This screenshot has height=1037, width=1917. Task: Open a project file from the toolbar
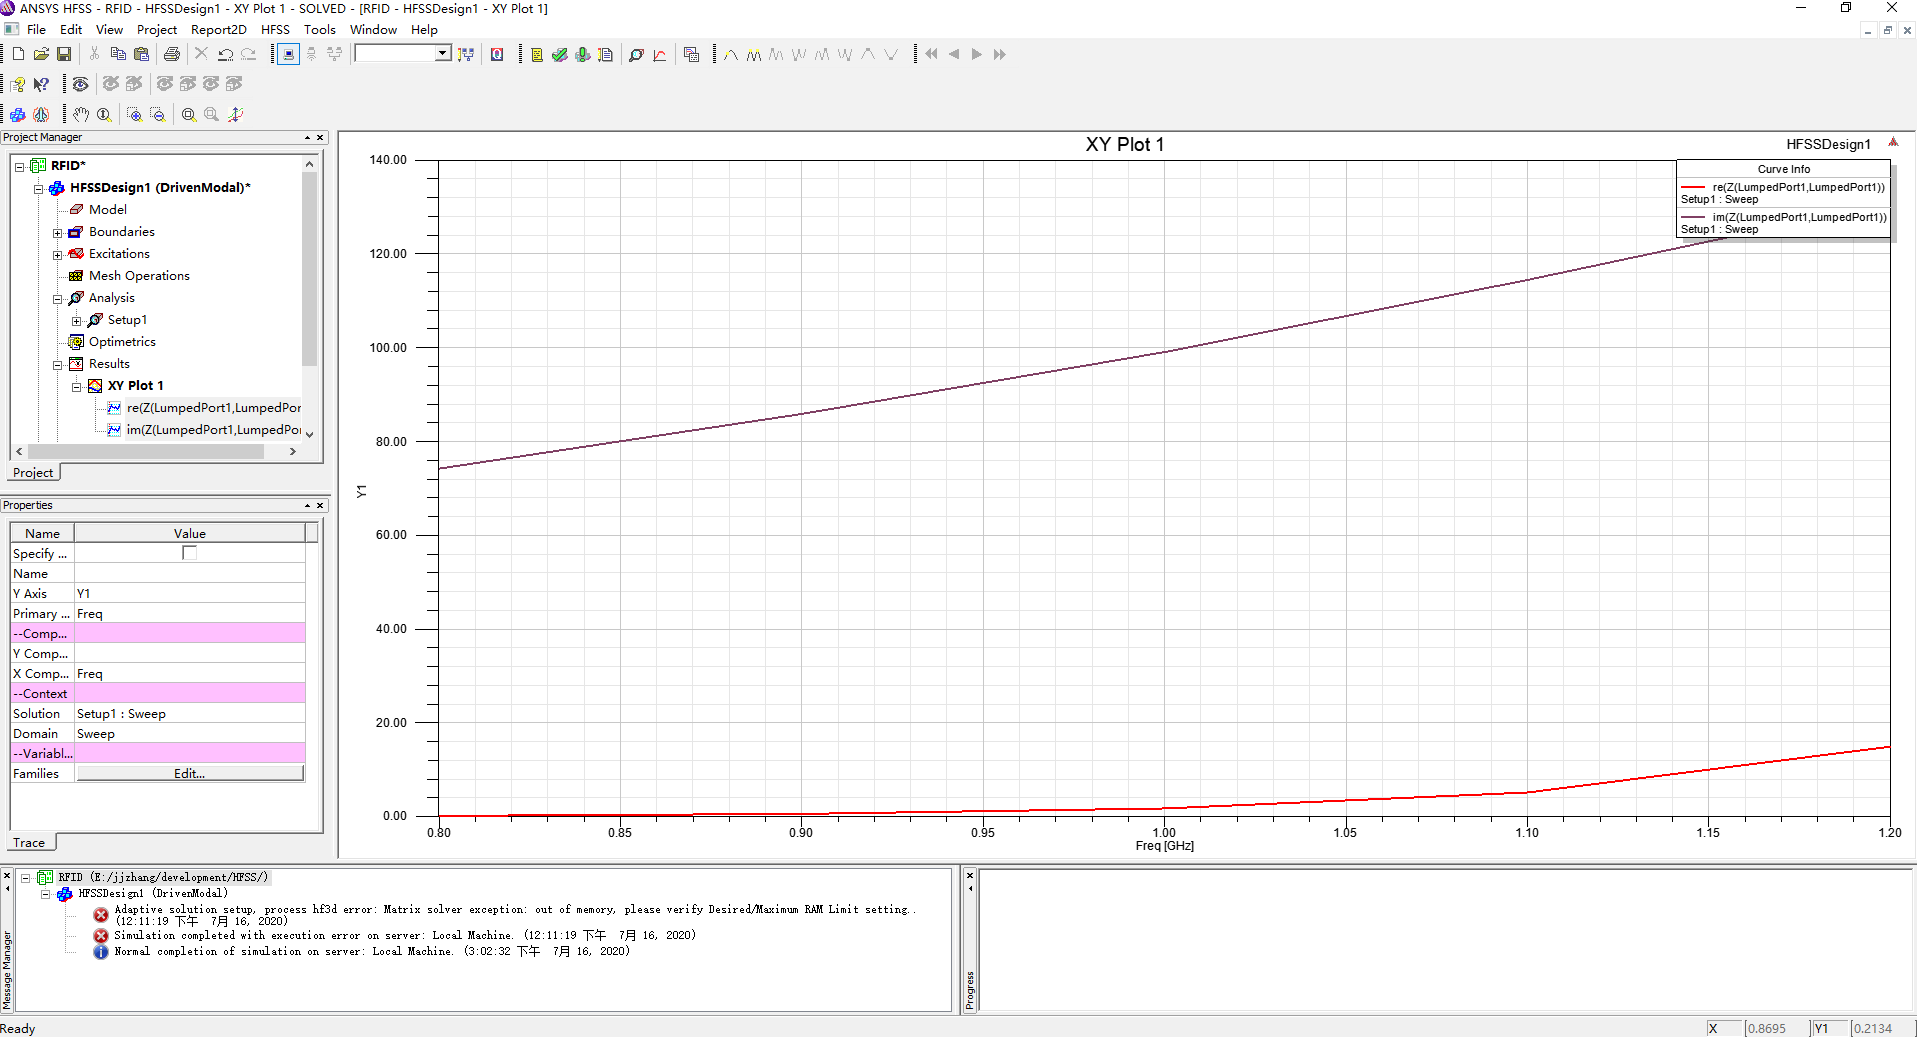(x=41, y=54)
